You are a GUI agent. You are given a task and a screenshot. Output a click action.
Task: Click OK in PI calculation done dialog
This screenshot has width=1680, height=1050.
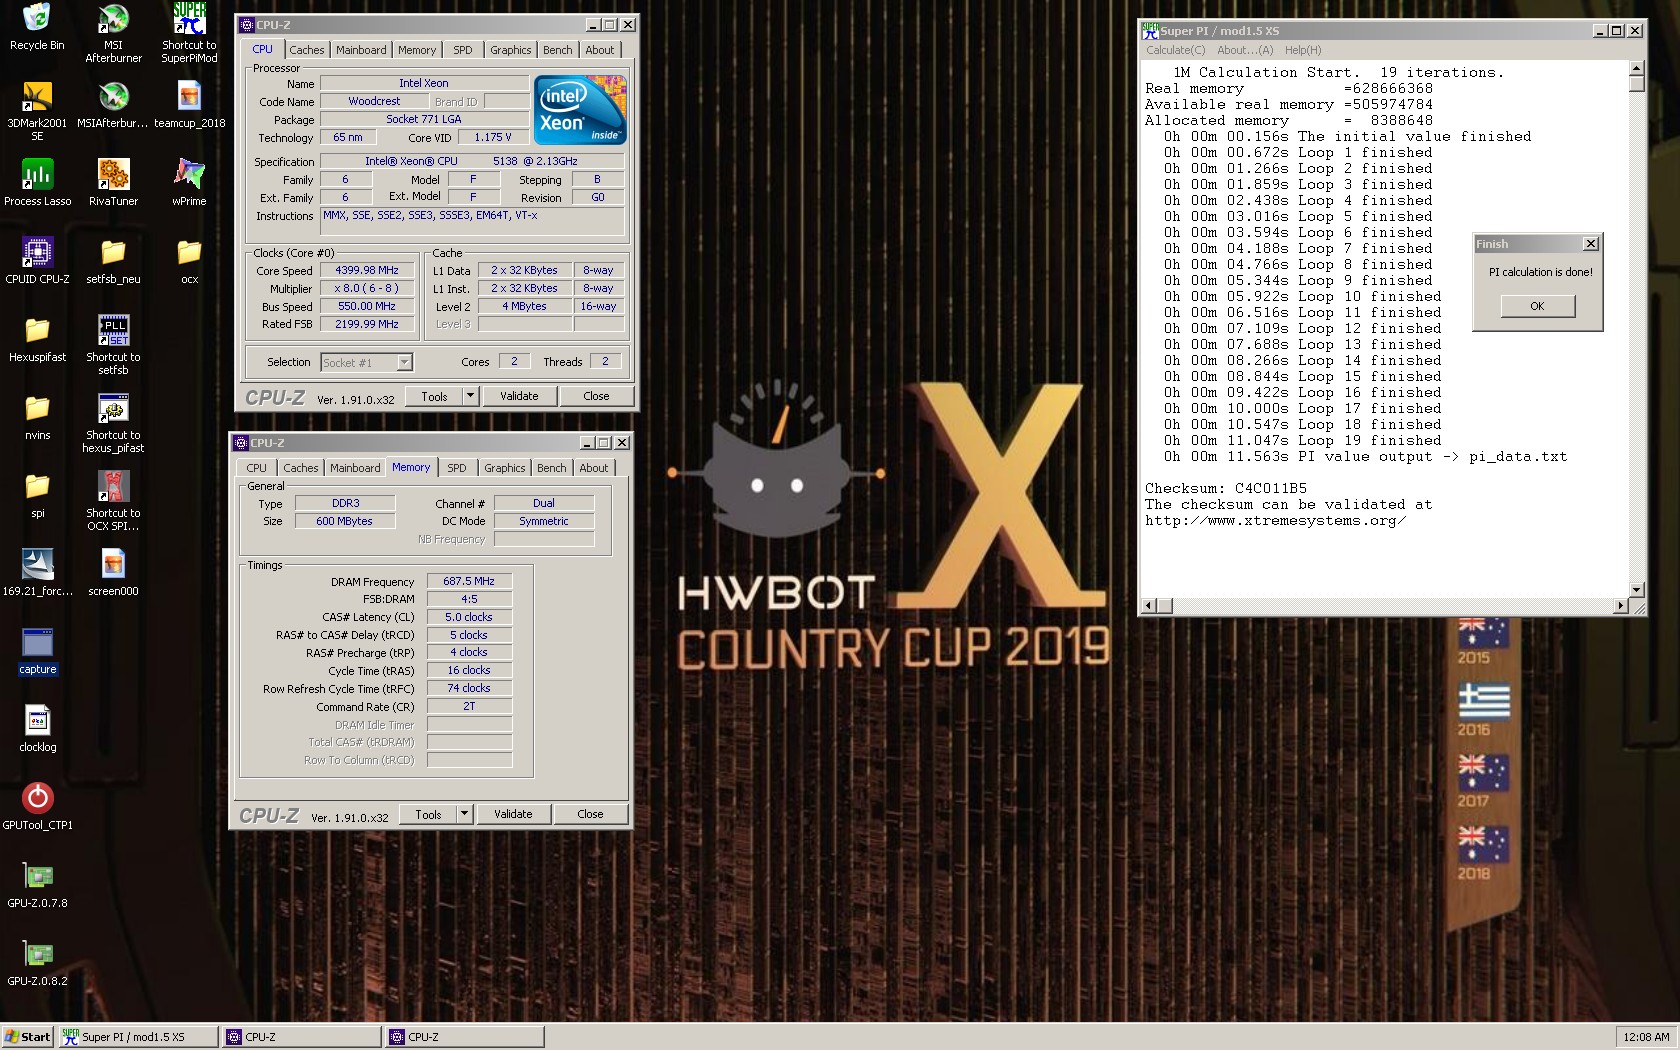click(x=1537, y=306)
